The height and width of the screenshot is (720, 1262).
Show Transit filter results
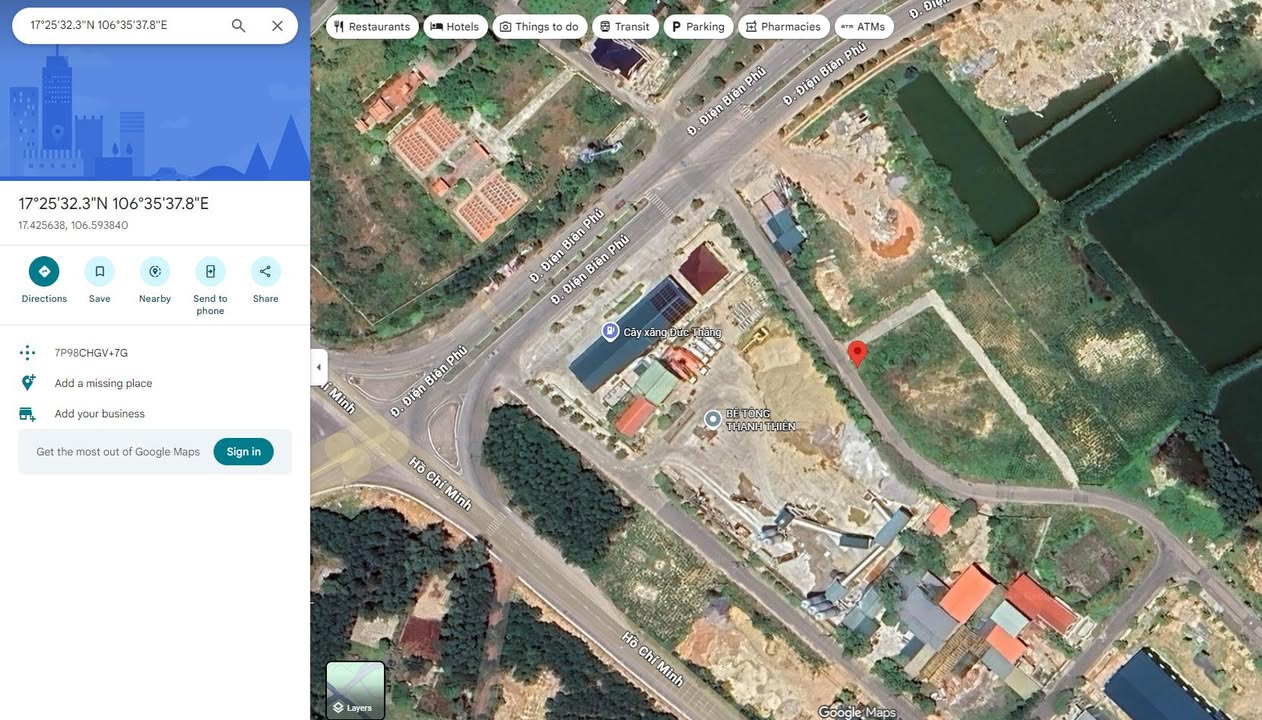click(x=625, y=27)
